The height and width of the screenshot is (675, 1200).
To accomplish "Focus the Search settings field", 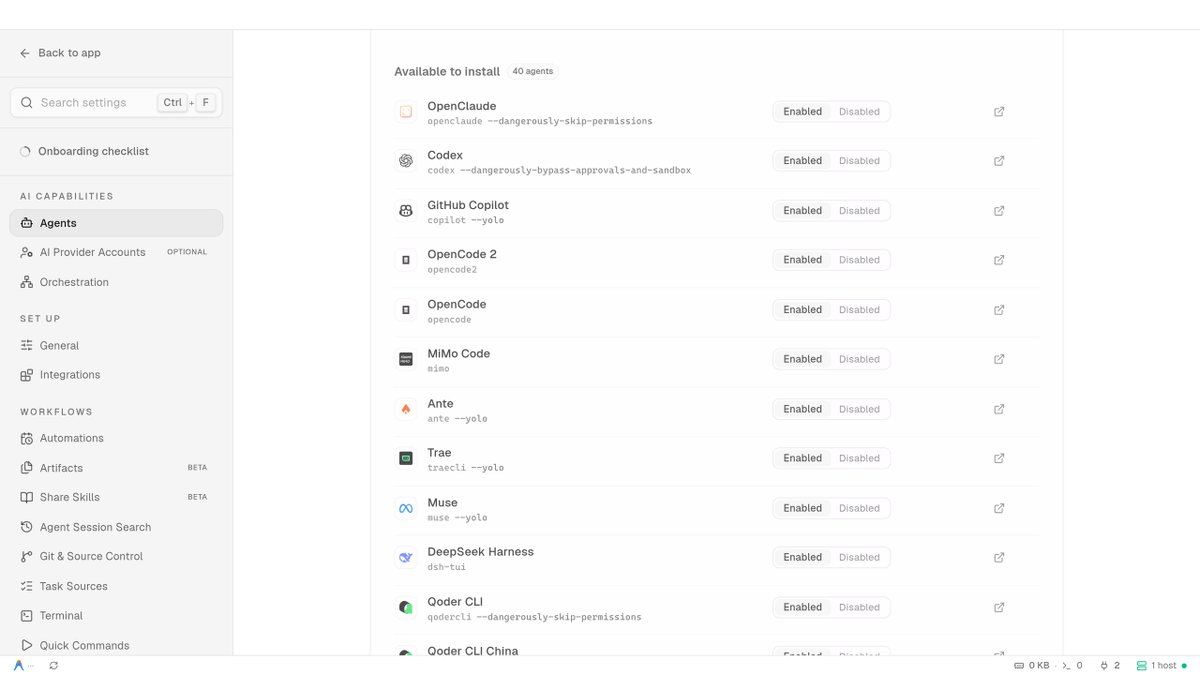I will pyautogui.click(x=116, y=102).
